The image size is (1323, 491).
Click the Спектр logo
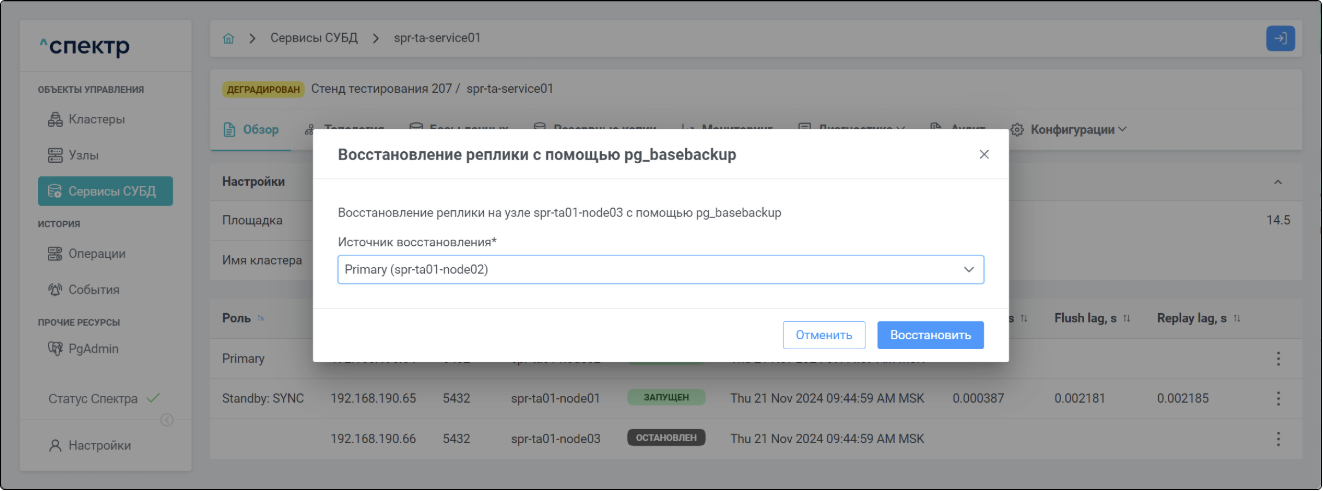coord(84,47)
